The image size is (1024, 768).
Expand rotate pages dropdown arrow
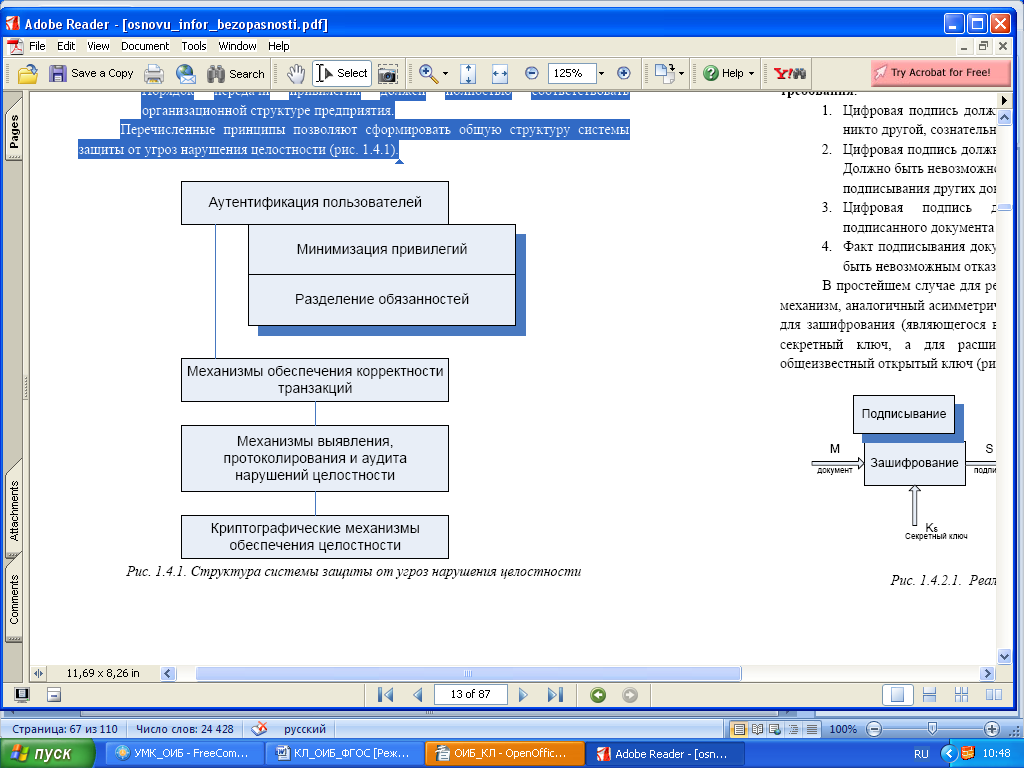point(681,74)
